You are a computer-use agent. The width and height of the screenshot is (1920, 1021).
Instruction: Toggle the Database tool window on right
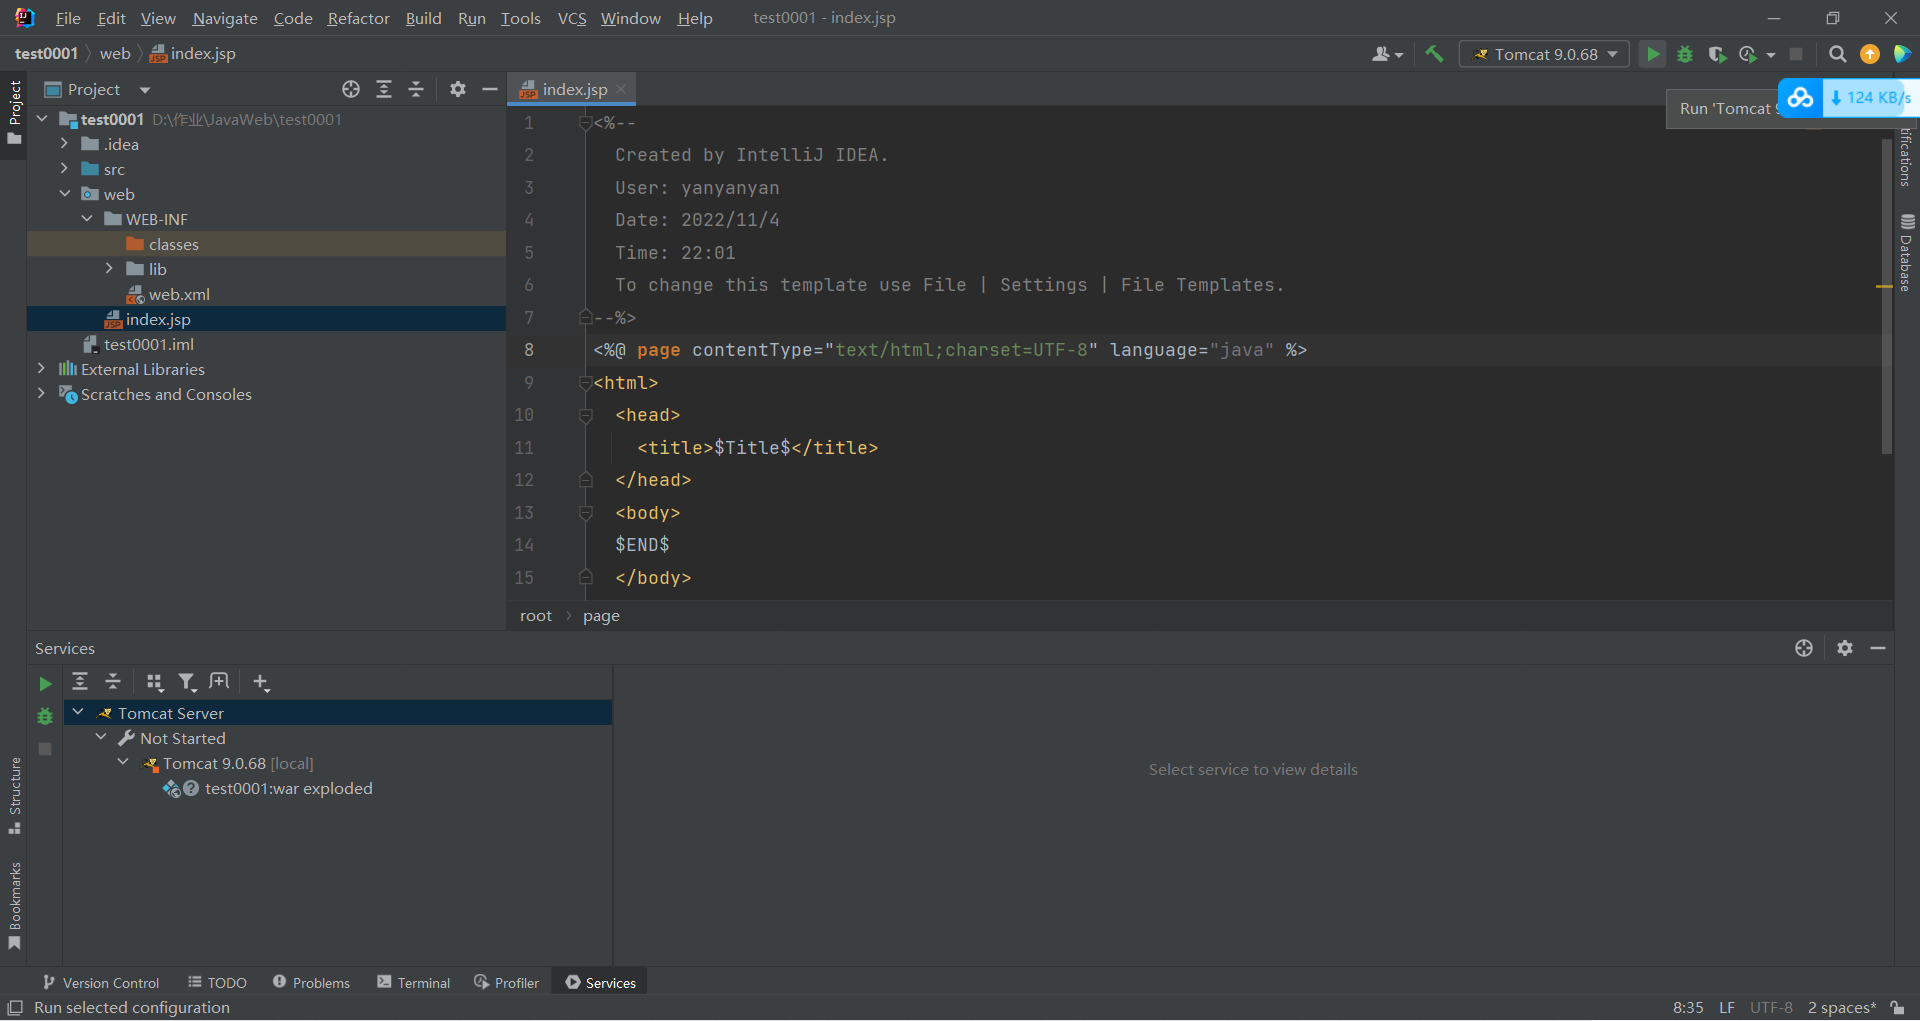[1906, 252]
